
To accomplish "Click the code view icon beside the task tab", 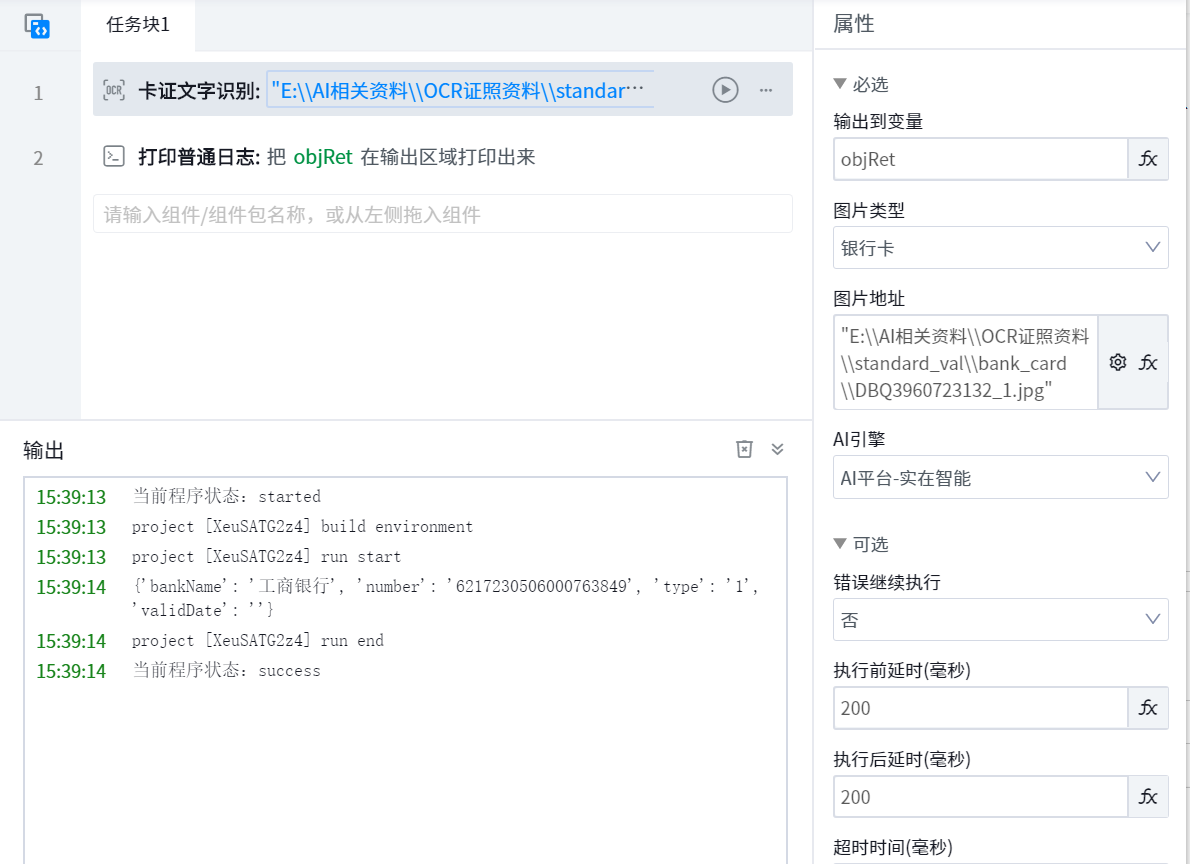I will point(38,26).
